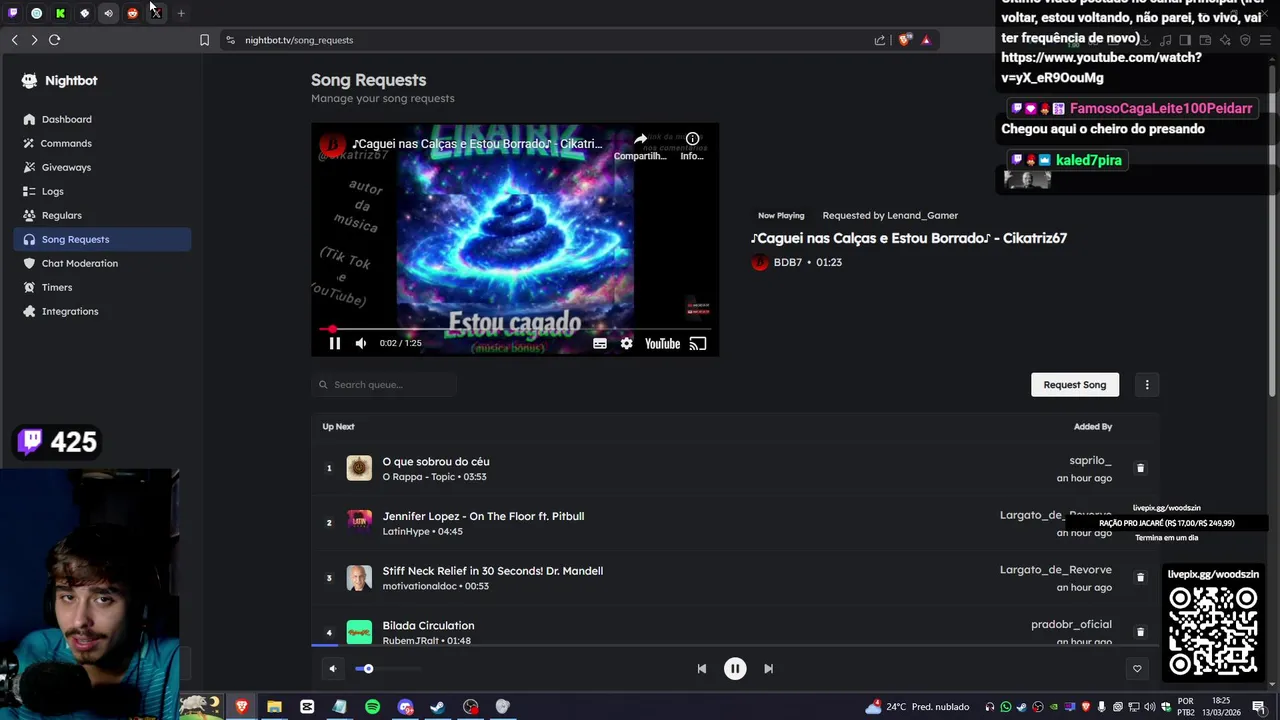Open a new browser tab
The width and height of the screenshot is (1280, 720).
pos(181,13)
